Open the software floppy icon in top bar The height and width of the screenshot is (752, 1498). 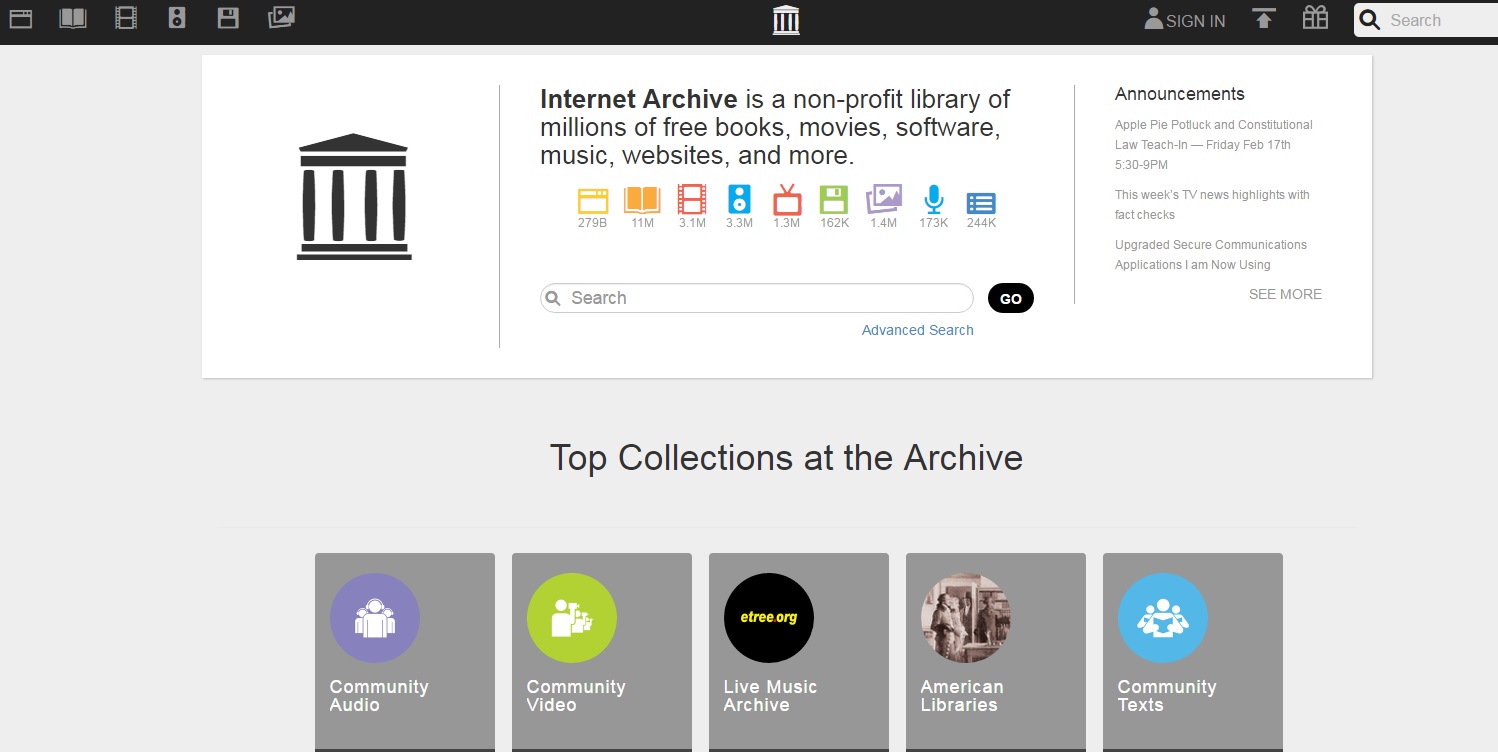228,18
